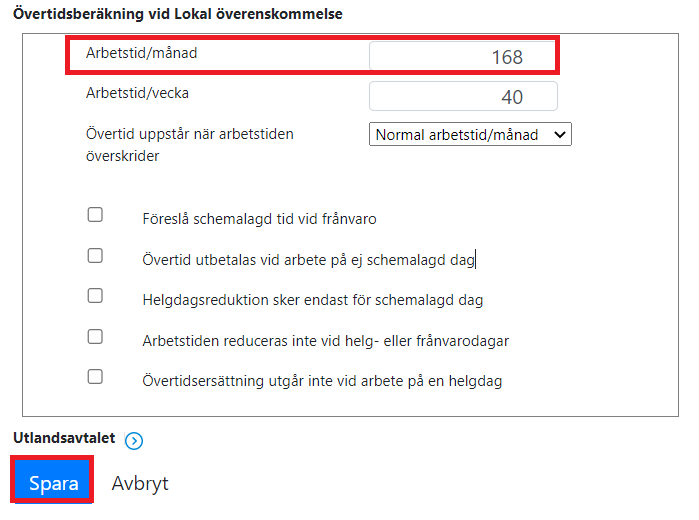Viewport: 699px width, 520px height.
Task: Enable the Föreslå schemalagd tid vid frånvaro checkbox
Action: pos(95,215)
